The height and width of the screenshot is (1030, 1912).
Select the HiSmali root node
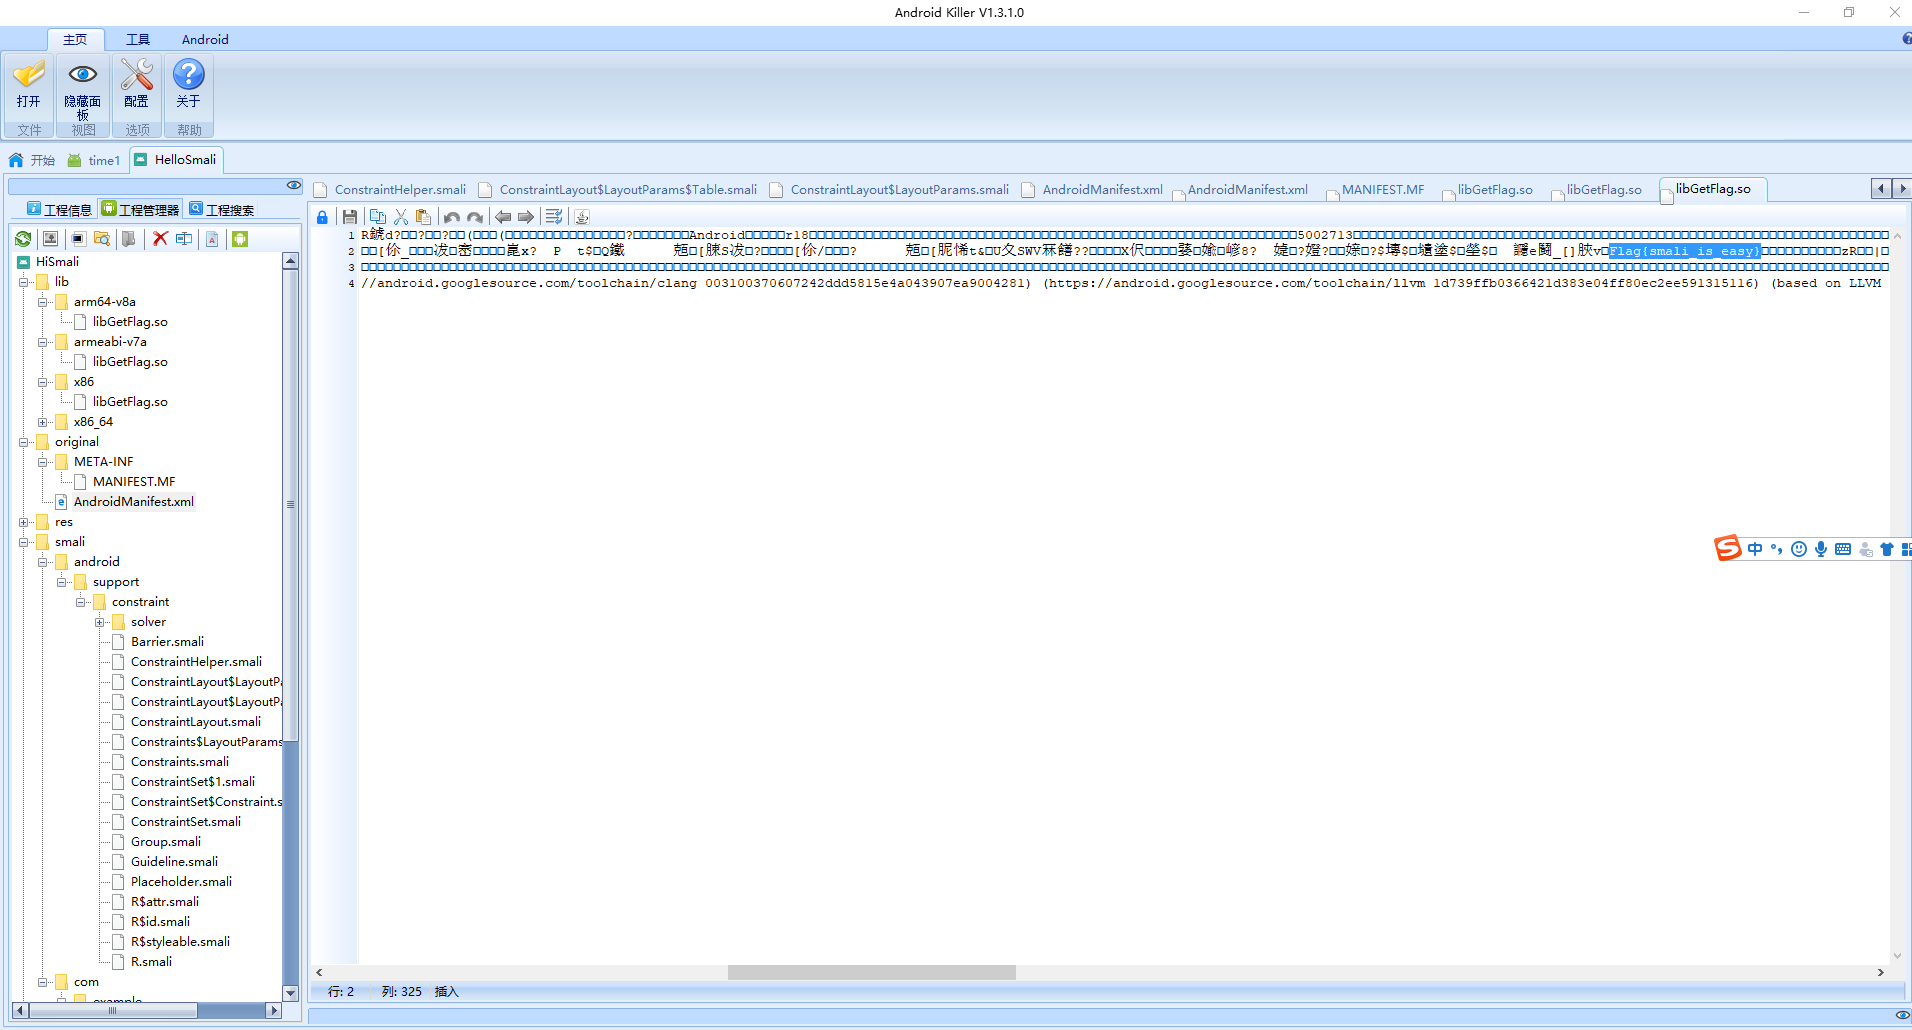57,262
